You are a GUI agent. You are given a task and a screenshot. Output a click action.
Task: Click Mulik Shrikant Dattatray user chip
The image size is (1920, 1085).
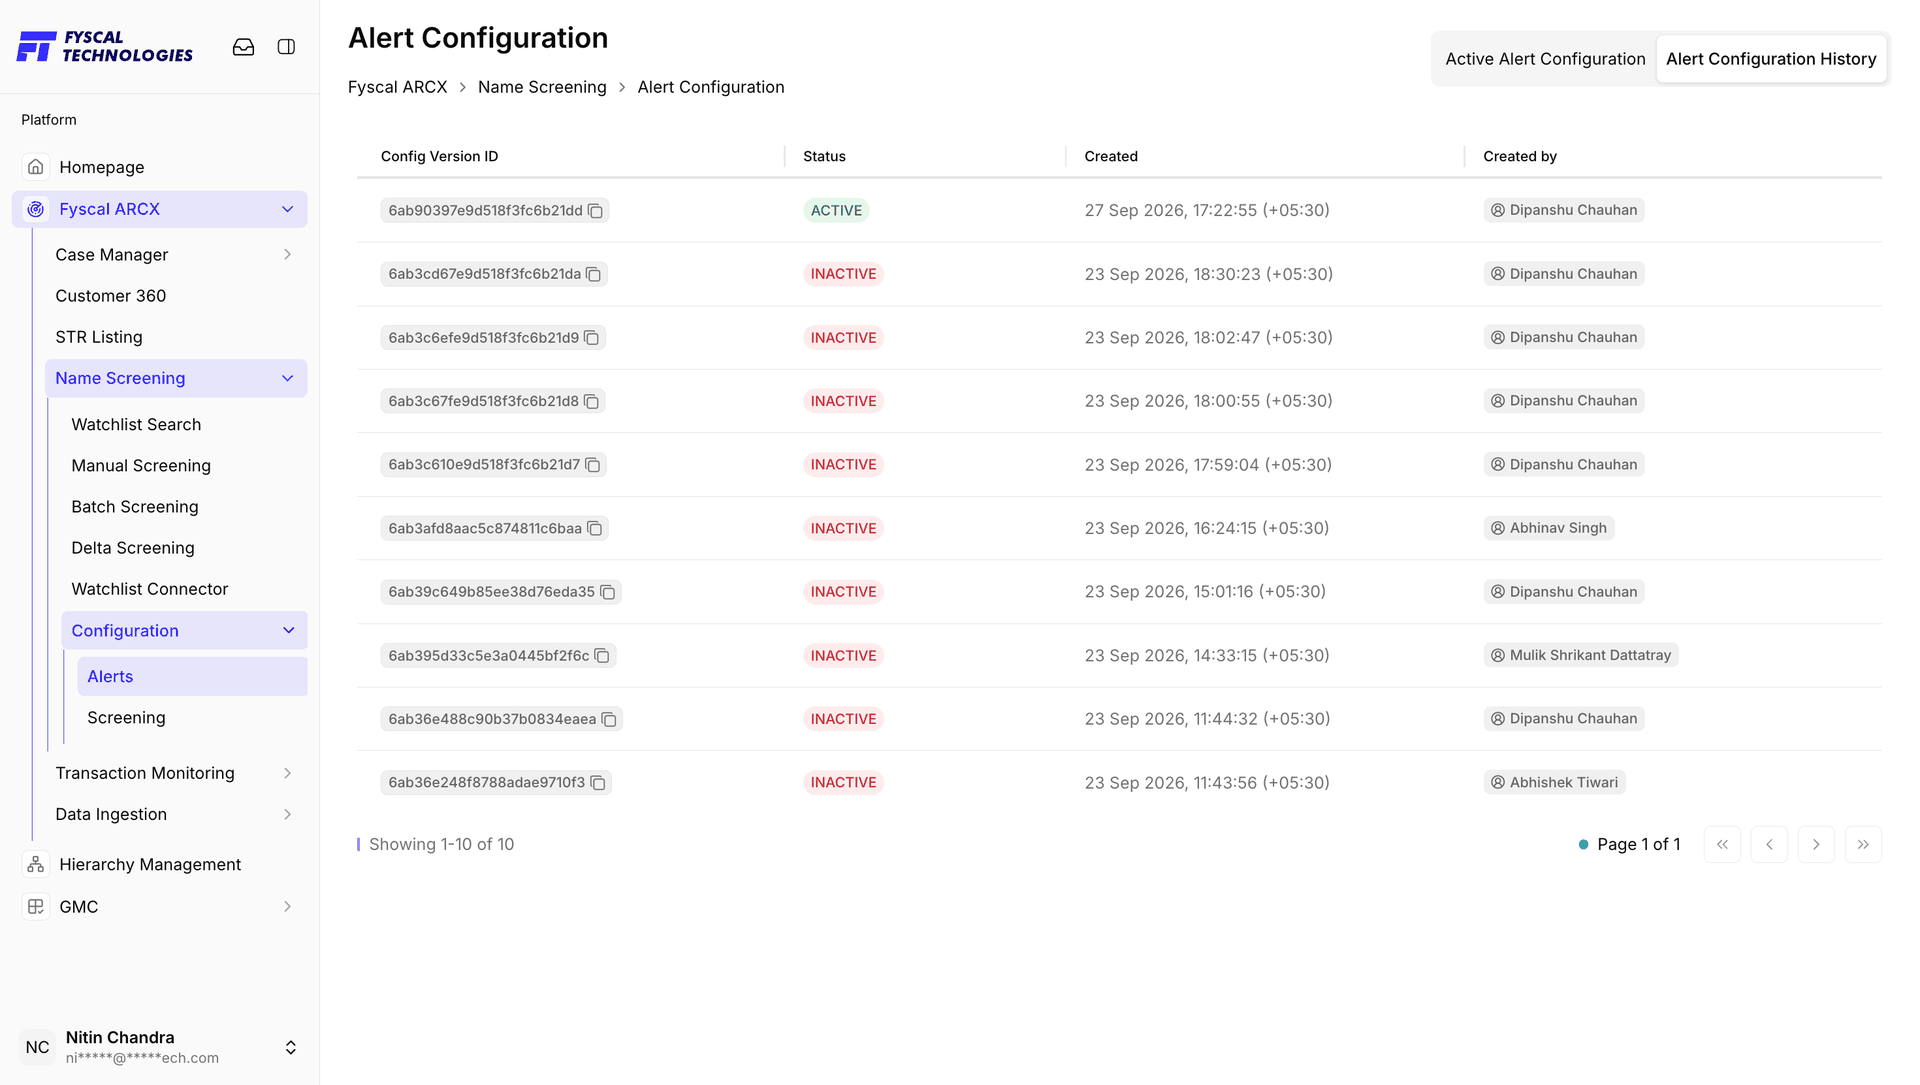coord(1580,655)
